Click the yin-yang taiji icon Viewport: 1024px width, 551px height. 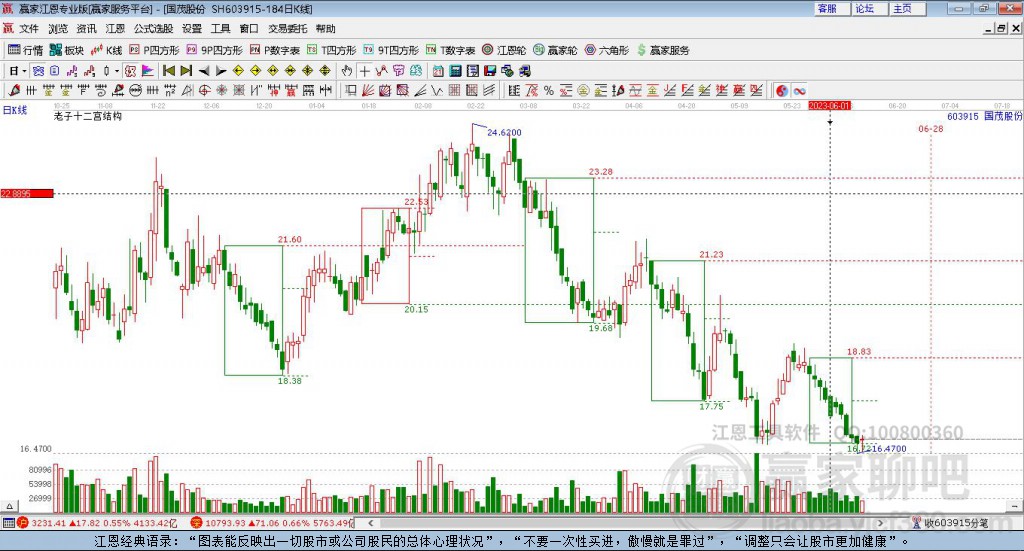[782, 91]
